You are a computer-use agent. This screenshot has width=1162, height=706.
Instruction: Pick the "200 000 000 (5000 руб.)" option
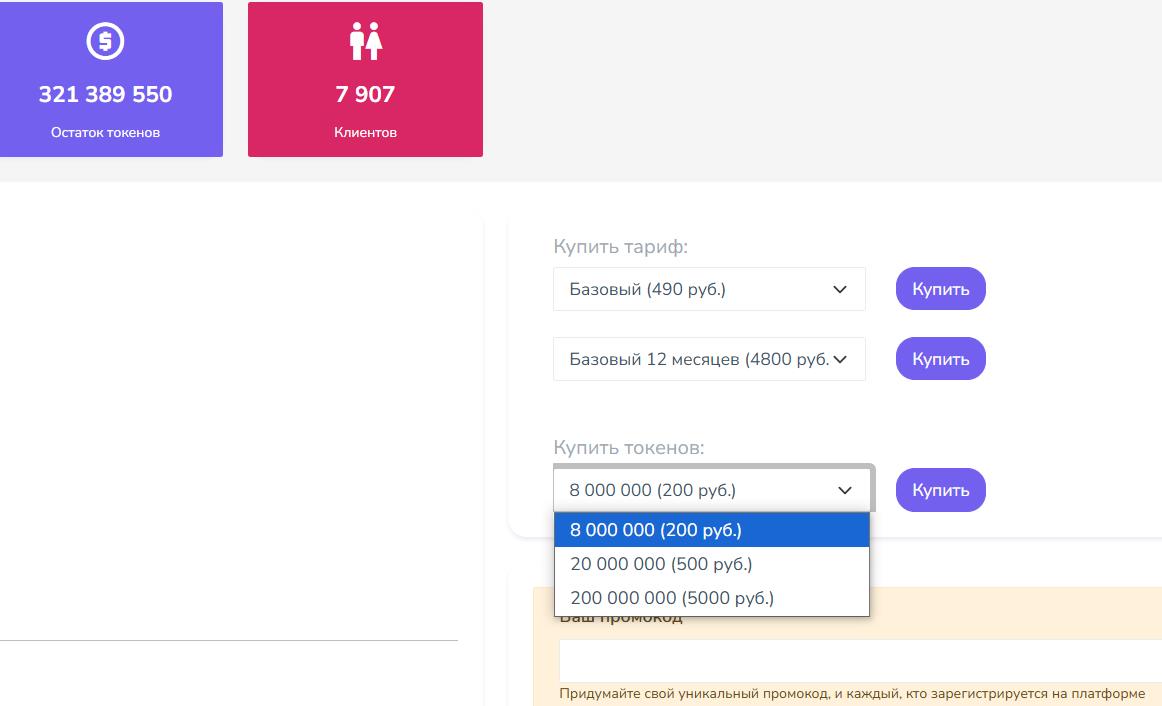711,598
